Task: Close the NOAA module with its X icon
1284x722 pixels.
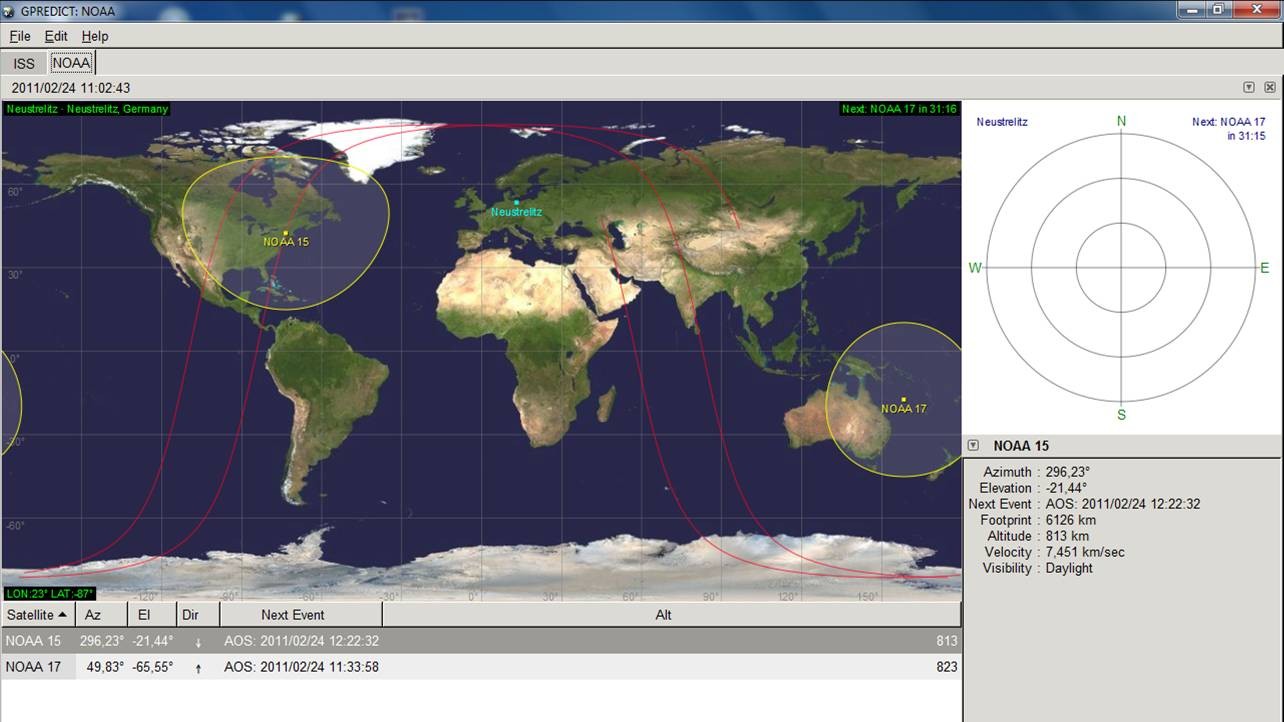Action: pyautogui.click(x=1270, y=87)
